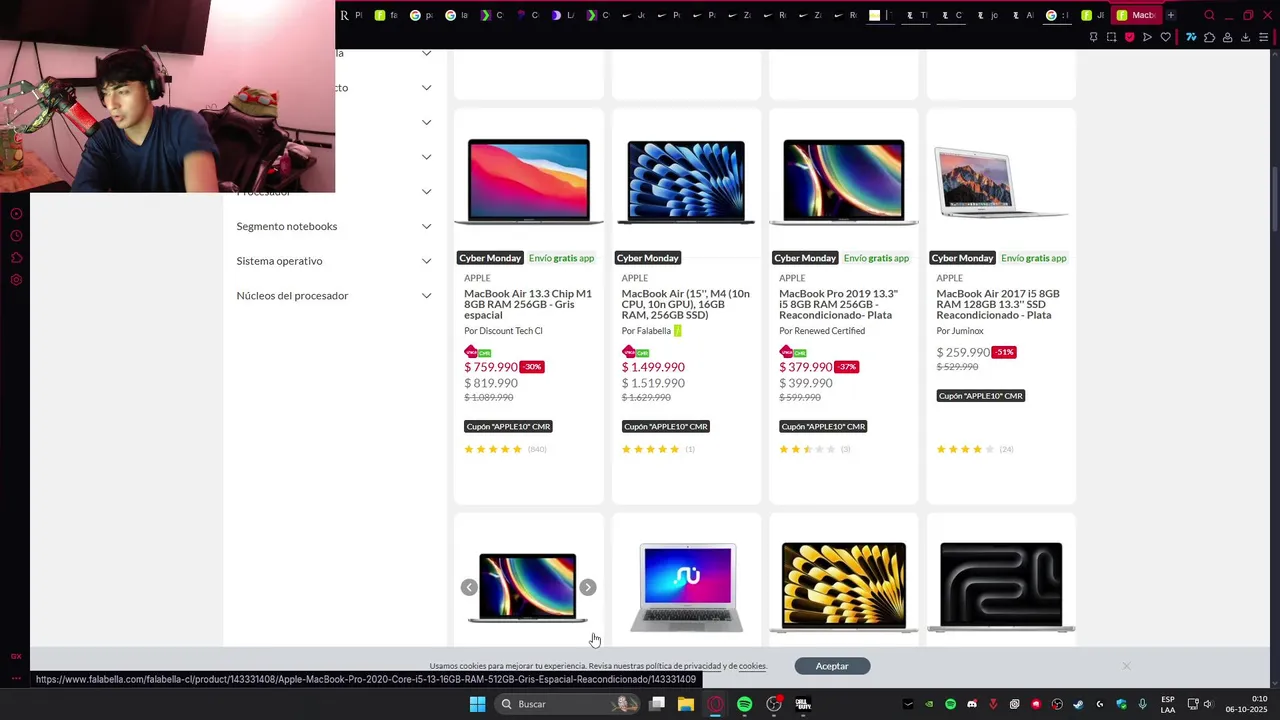Click MacBook Air M1 840 reviews rating
Viewport: 1280px width, 720px height.
click(x=505, y=449)
